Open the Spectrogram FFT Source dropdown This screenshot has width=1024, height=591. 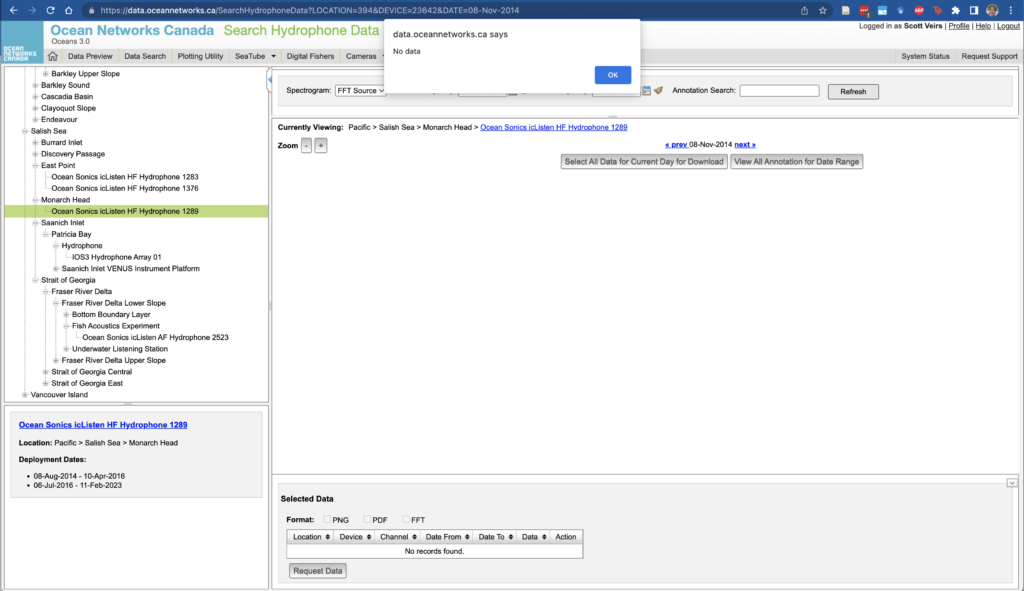click(360, 91)
